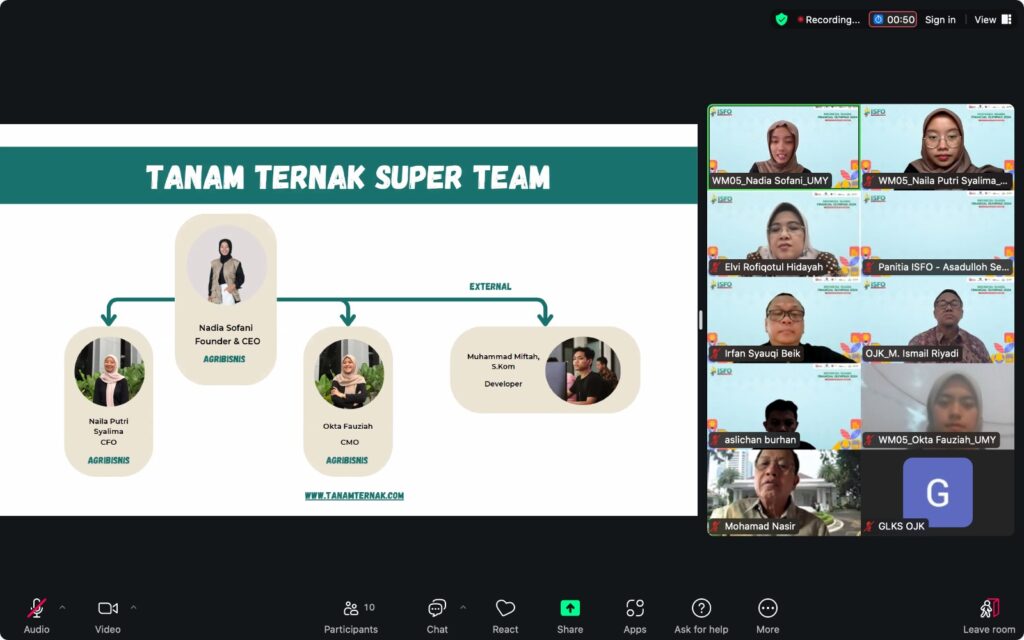The image size is (1024, 640).
Task: Click AGRIBISNIS label under Nadia Sofani
Action: point(224,359)
